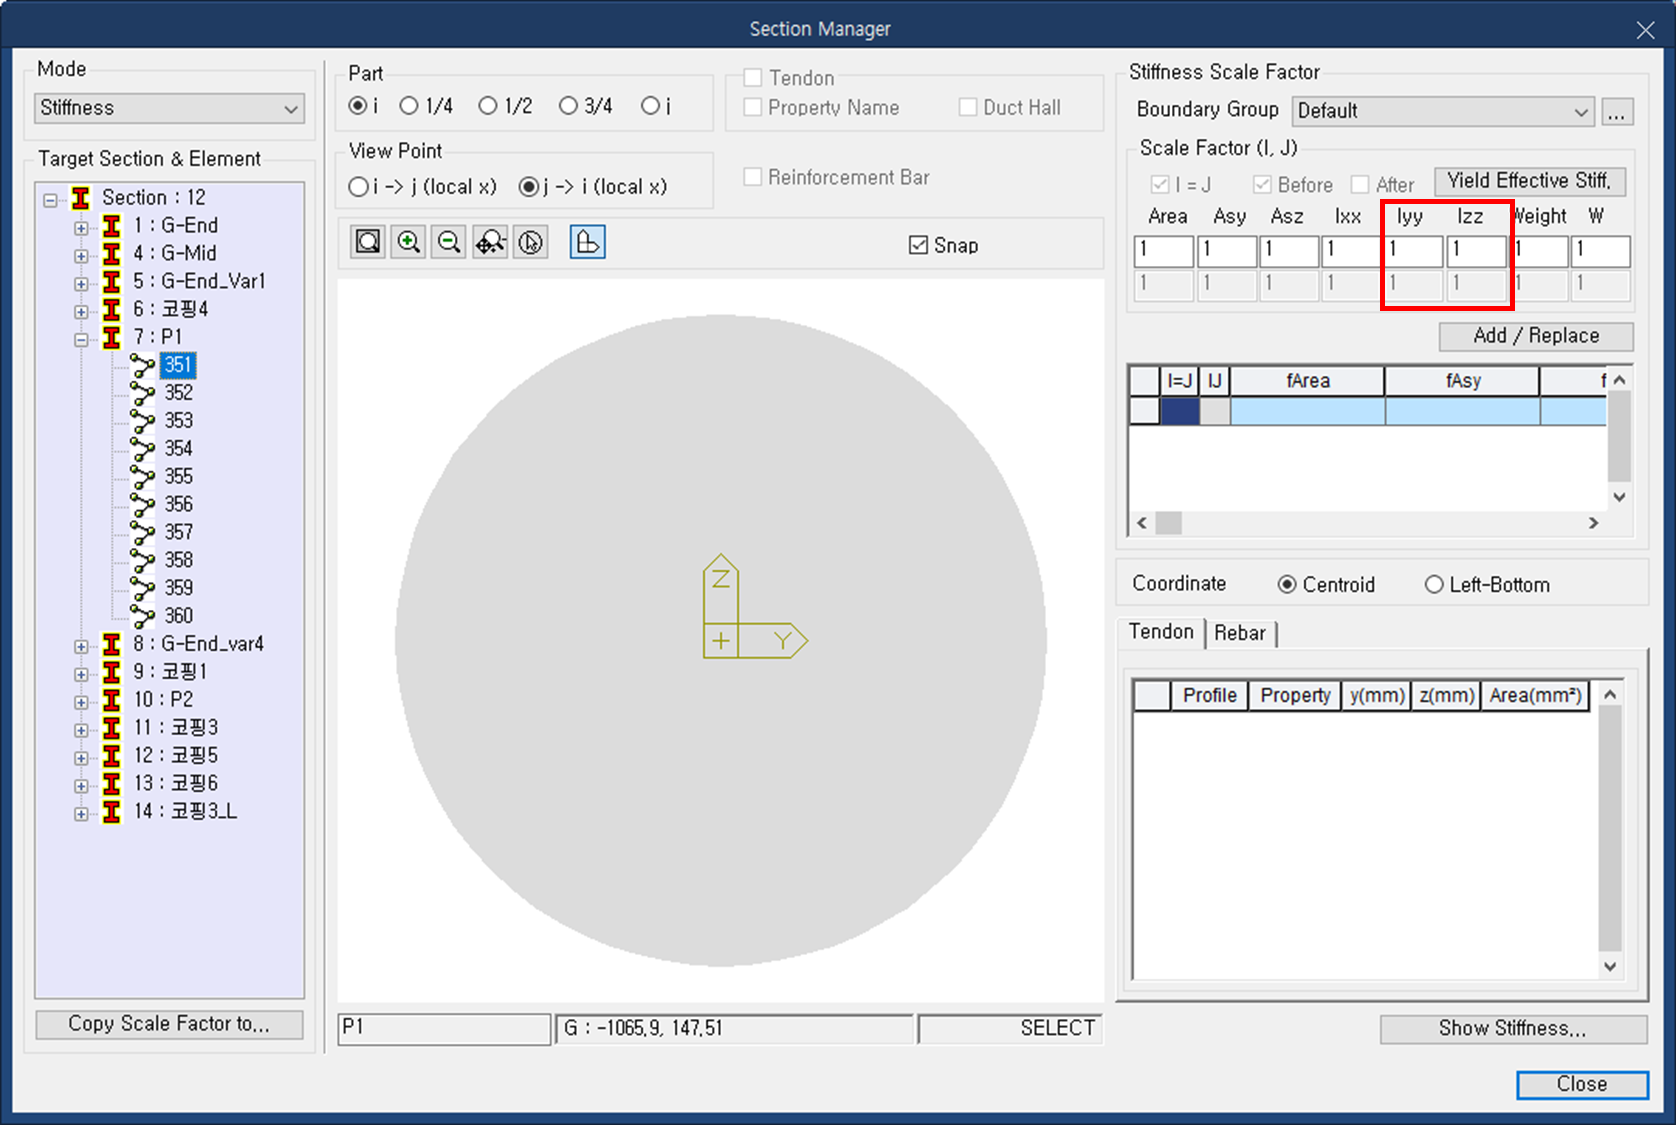The height and width of the screenshot is (1125, 1676).
Task: Collapse the 7 : P1 section node
Action: coord(81,340)
